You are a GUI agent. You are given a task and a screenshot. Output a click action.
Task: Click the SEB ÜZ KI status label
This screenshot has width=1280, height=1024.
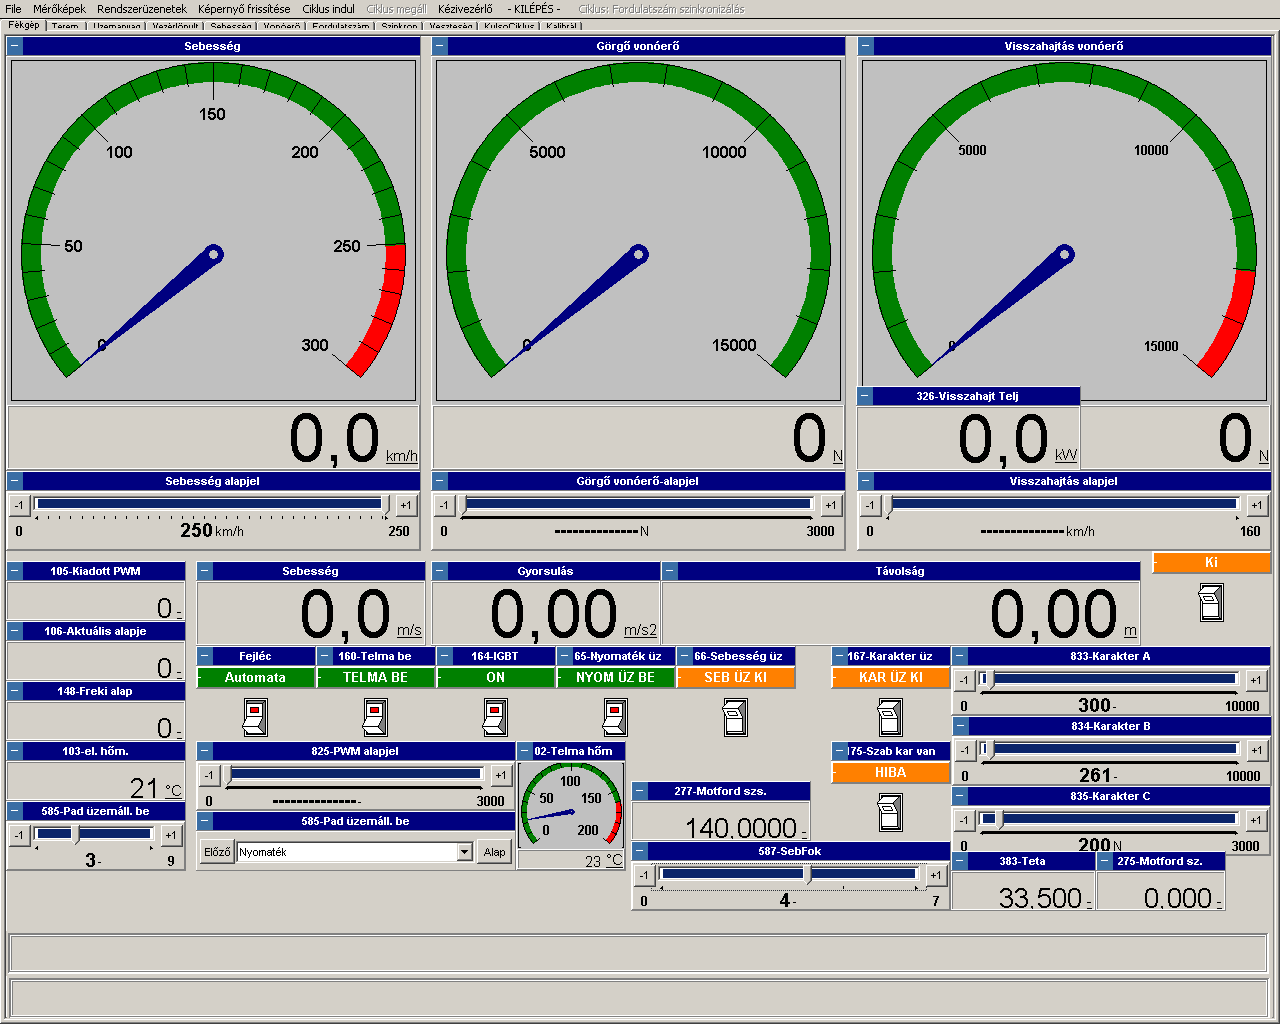[x=735, y=677]
